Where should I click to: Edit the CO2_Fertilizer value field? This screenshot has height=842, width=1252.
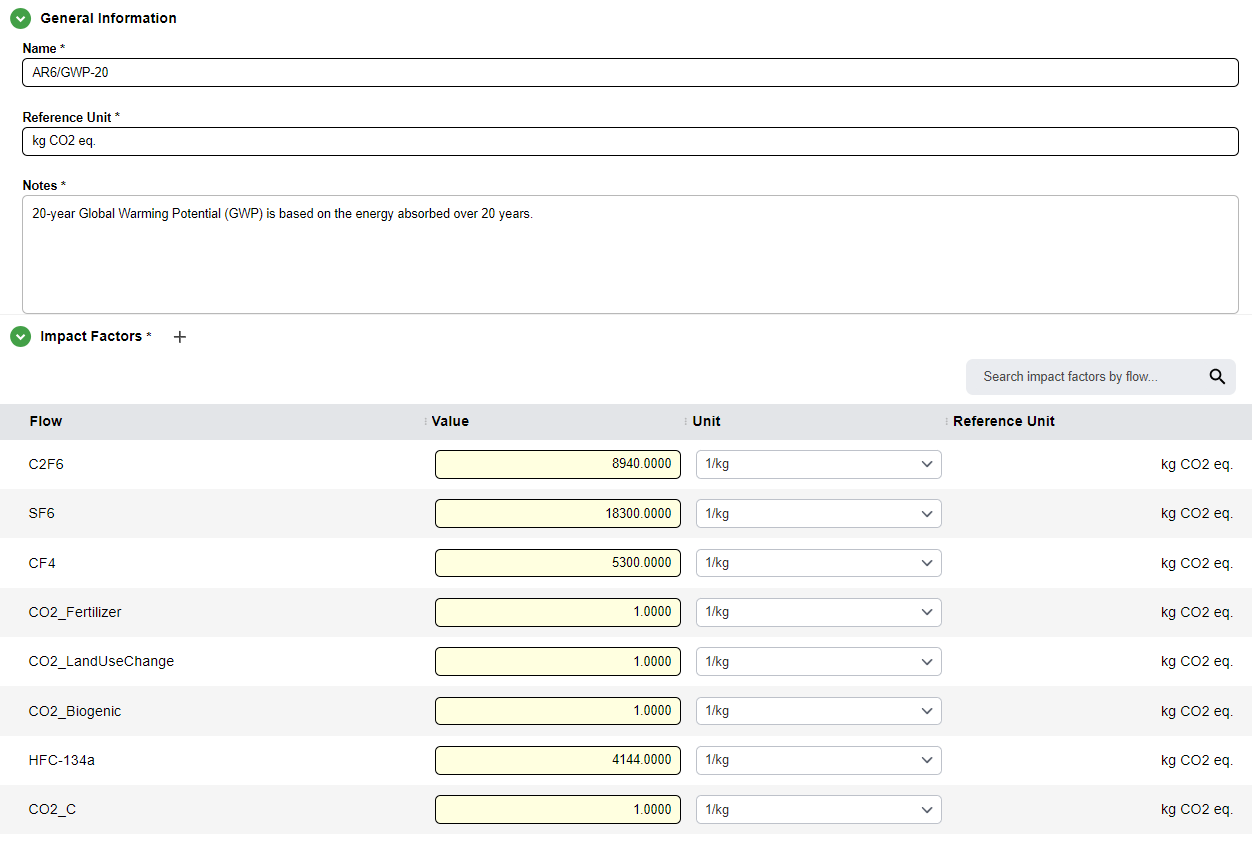click(x=558, y=612)
